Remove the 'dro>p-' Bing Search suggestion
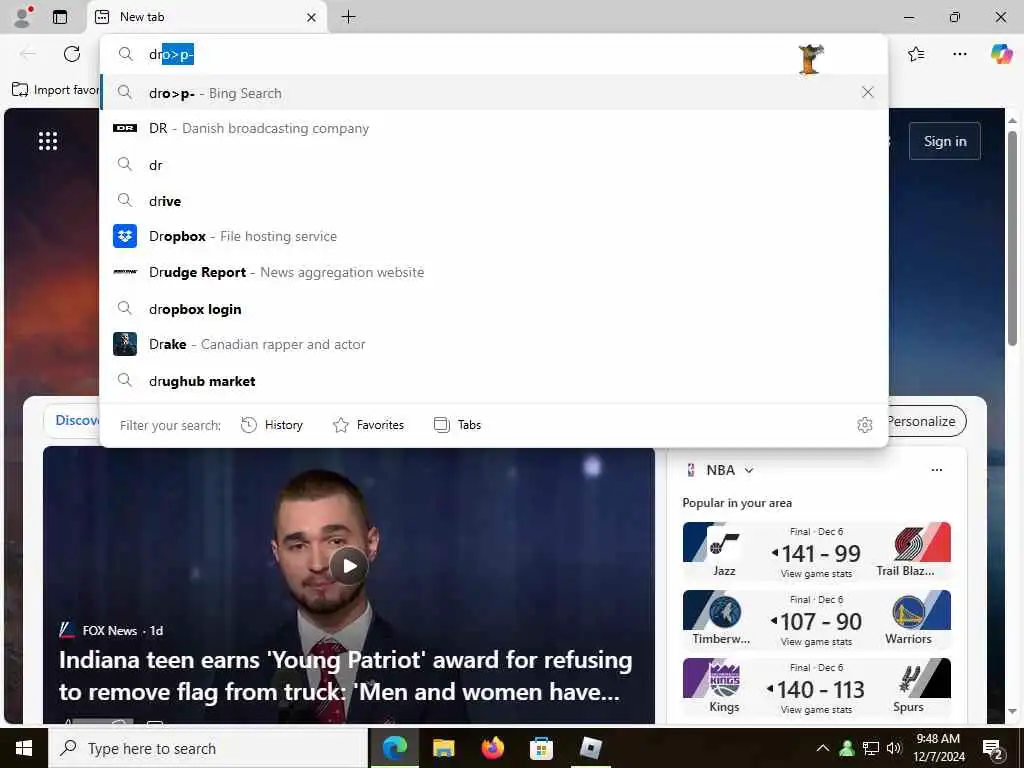The image size is (1024, 768). tap(867, 92)
